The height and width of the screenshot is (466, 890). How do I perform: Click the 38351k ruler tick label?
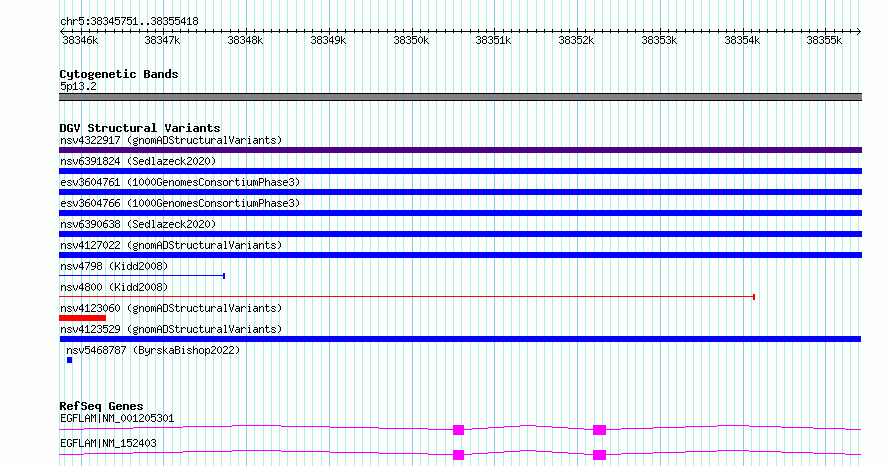[x=493, y=41]
